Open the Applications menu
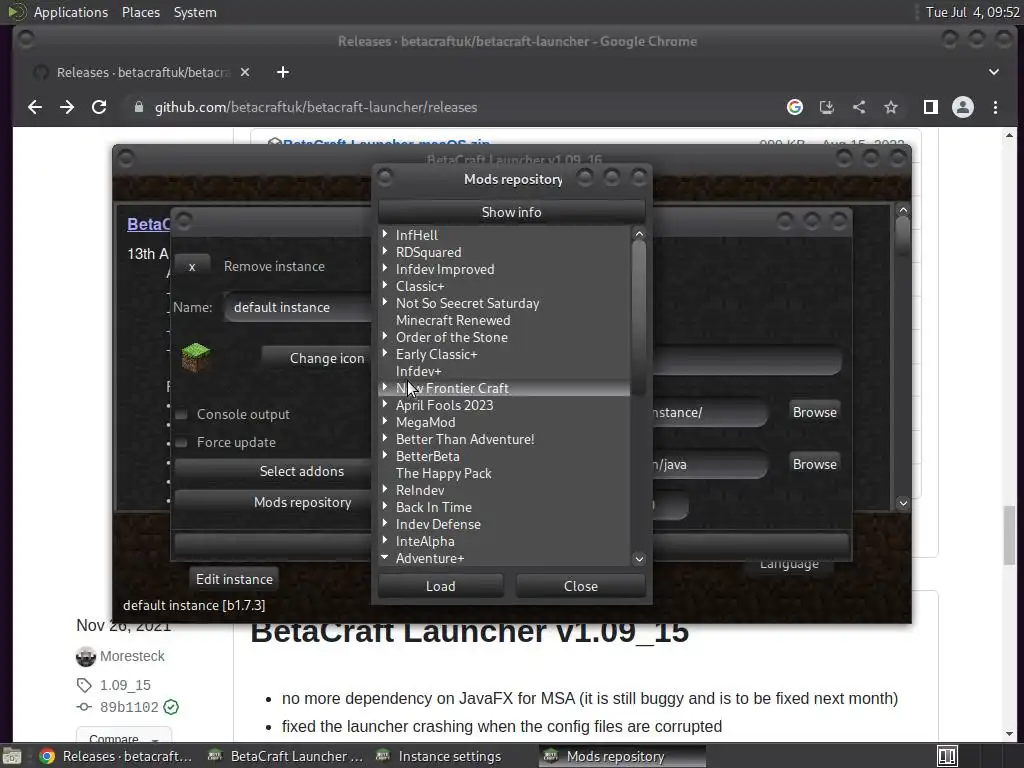This screenshot has width=1024, height=768. pos(71,12)
